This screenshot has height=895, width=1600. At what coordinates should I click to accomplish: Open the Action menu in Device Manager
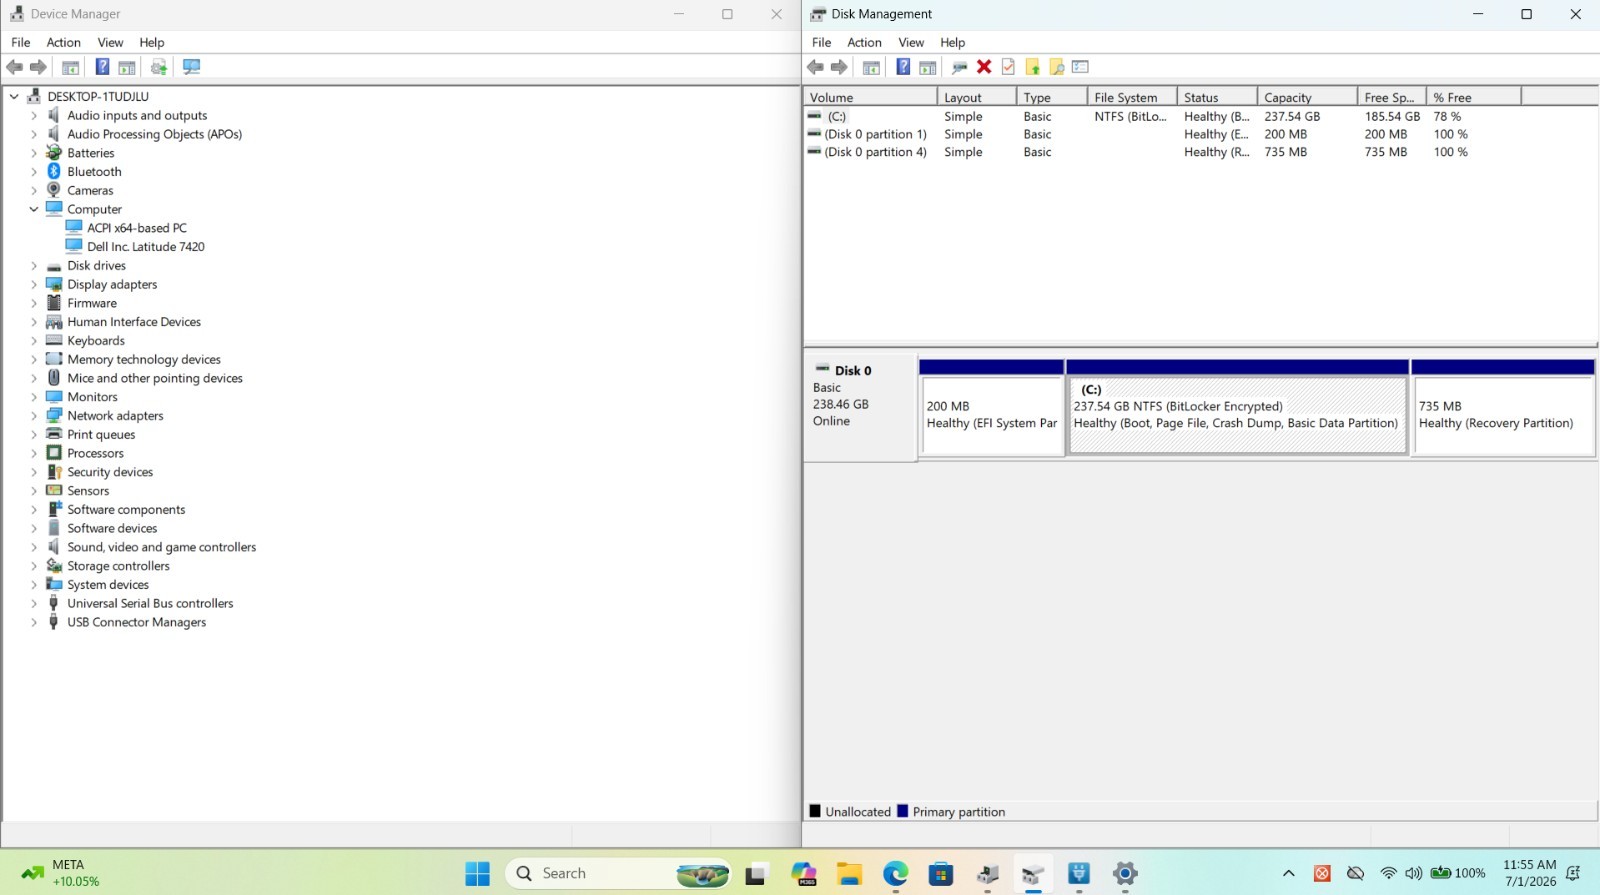[63, 42]
